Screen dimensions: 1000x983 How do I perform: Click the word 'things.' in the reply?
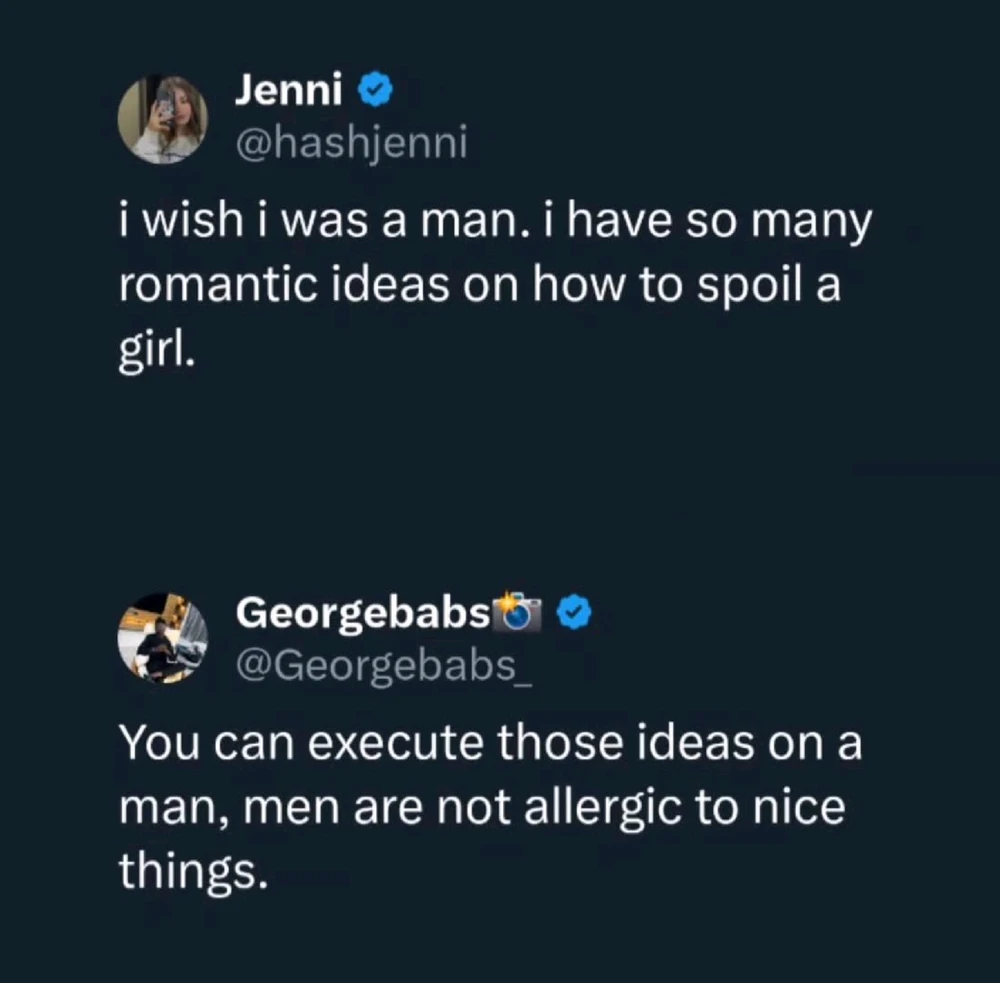(x=194, y=874)
